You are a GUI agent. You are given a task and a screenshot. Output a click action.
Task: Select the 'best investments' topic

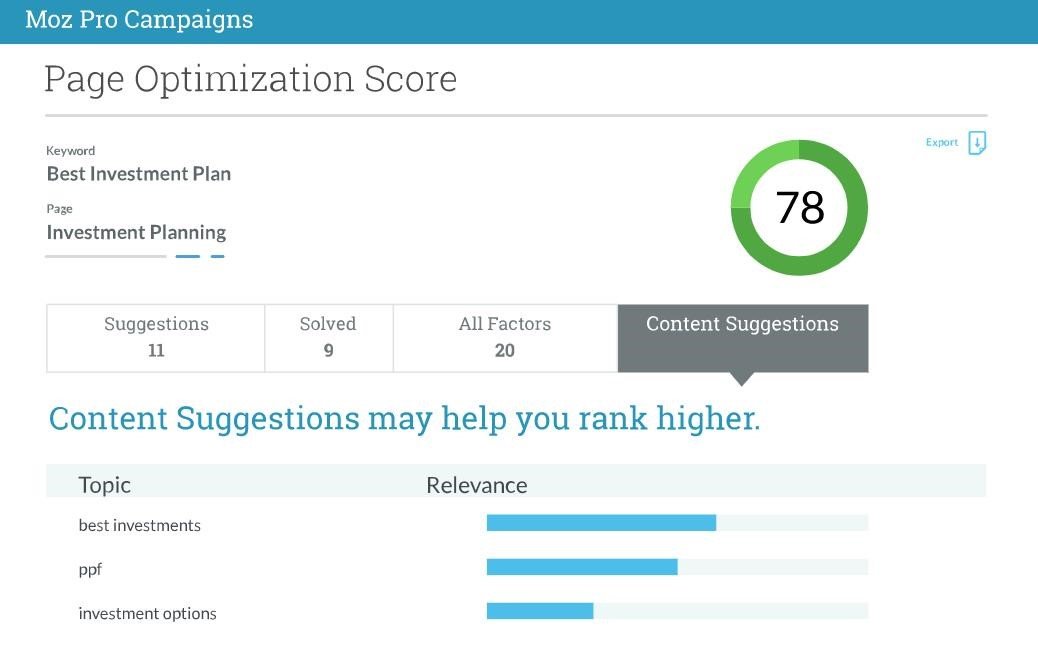point(140,525)
